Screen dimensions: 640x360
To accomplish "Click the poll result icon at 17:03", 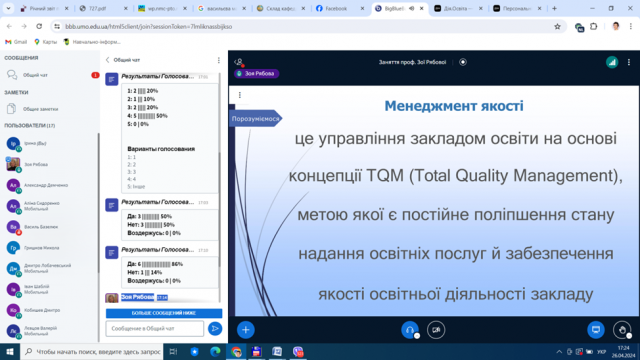I will [112, 205].
